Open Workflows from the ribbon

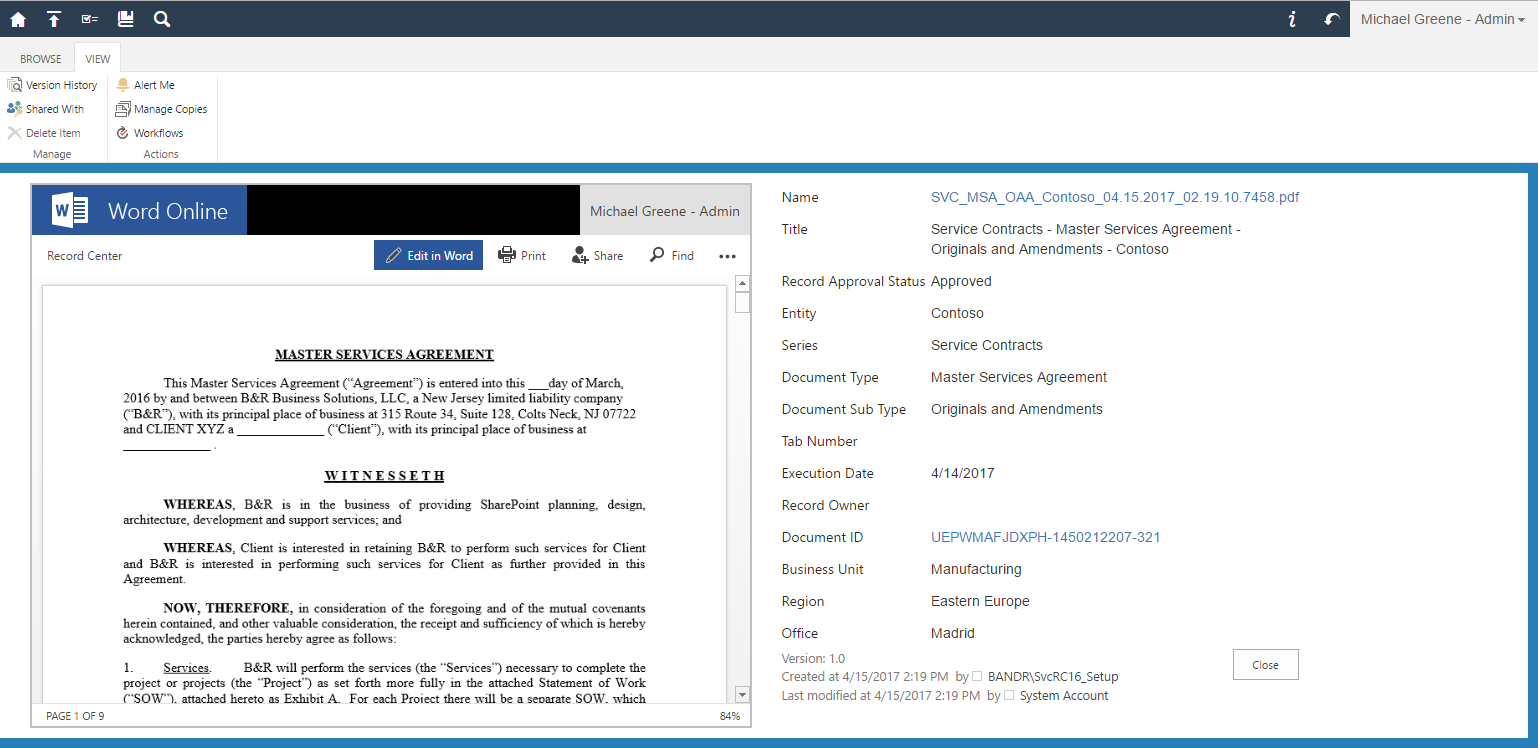(150, 133)
